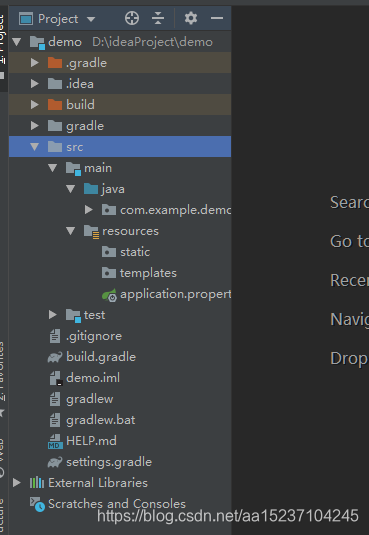
Task: Select the src folder icon
Action: [55, 147]
